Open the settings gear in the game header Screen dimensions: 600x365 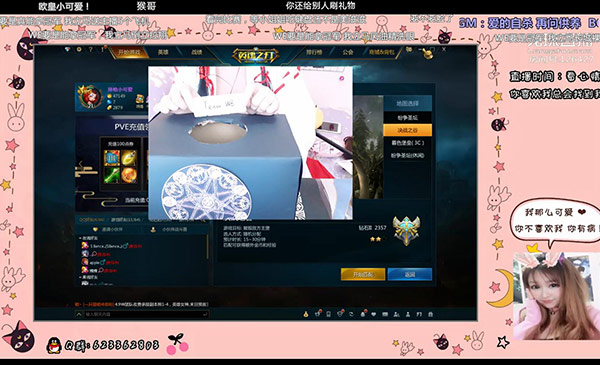click(x=79, y=49)
